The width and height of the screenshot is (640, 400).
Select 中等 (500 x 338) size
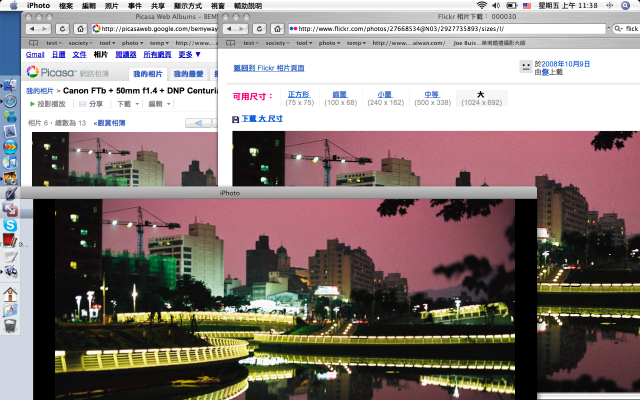coord(432,98)
